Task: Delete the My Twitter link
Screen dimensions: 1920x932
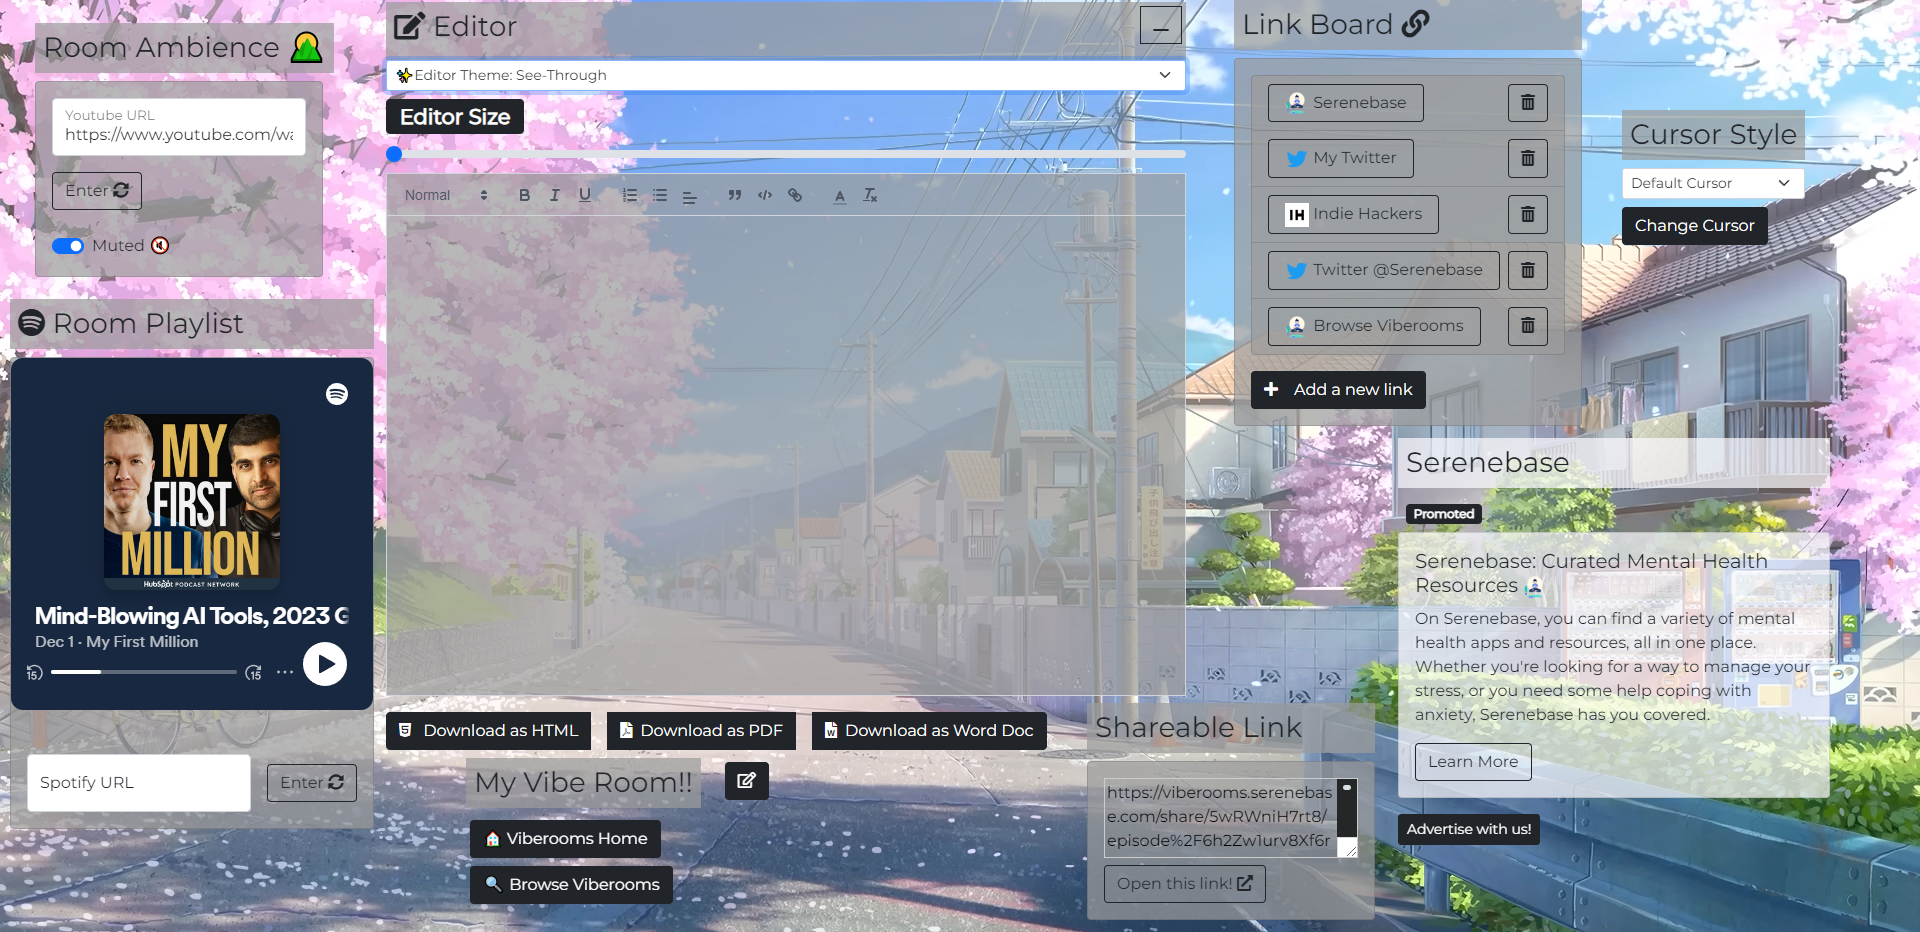Action: pyautogui.click(x=1527, y=158)
